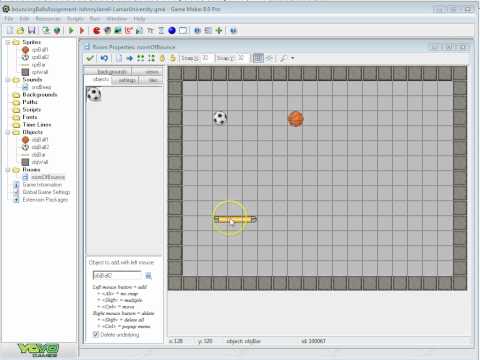Toggle Delete underlying checkbox
Screen dimensions: 480x360
point(96,334)
